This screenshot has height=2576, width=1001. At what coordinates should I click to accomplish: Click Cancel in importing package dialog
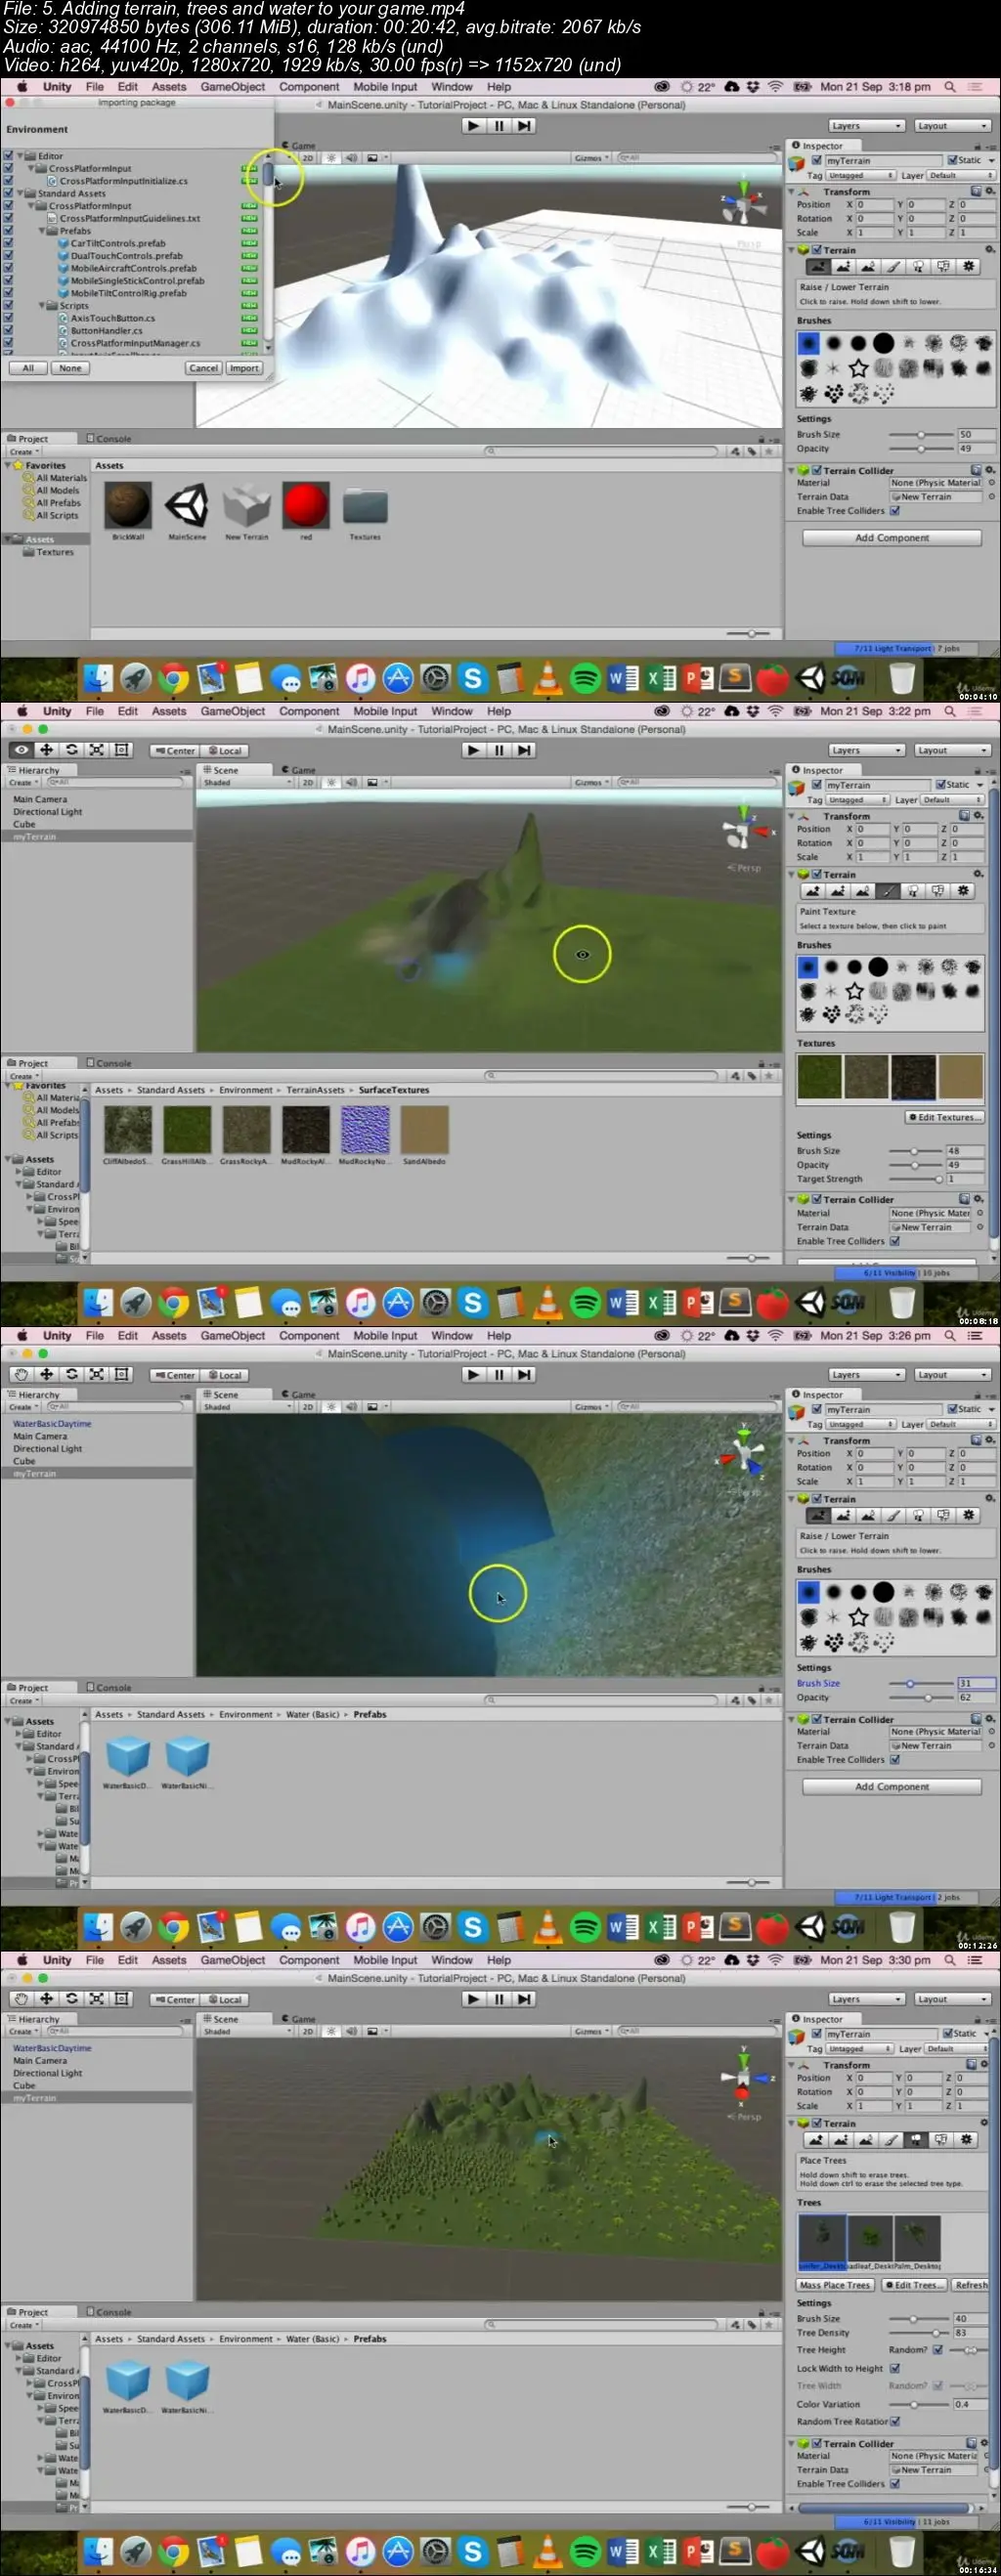pyautogui.click(x=204, y=368)
